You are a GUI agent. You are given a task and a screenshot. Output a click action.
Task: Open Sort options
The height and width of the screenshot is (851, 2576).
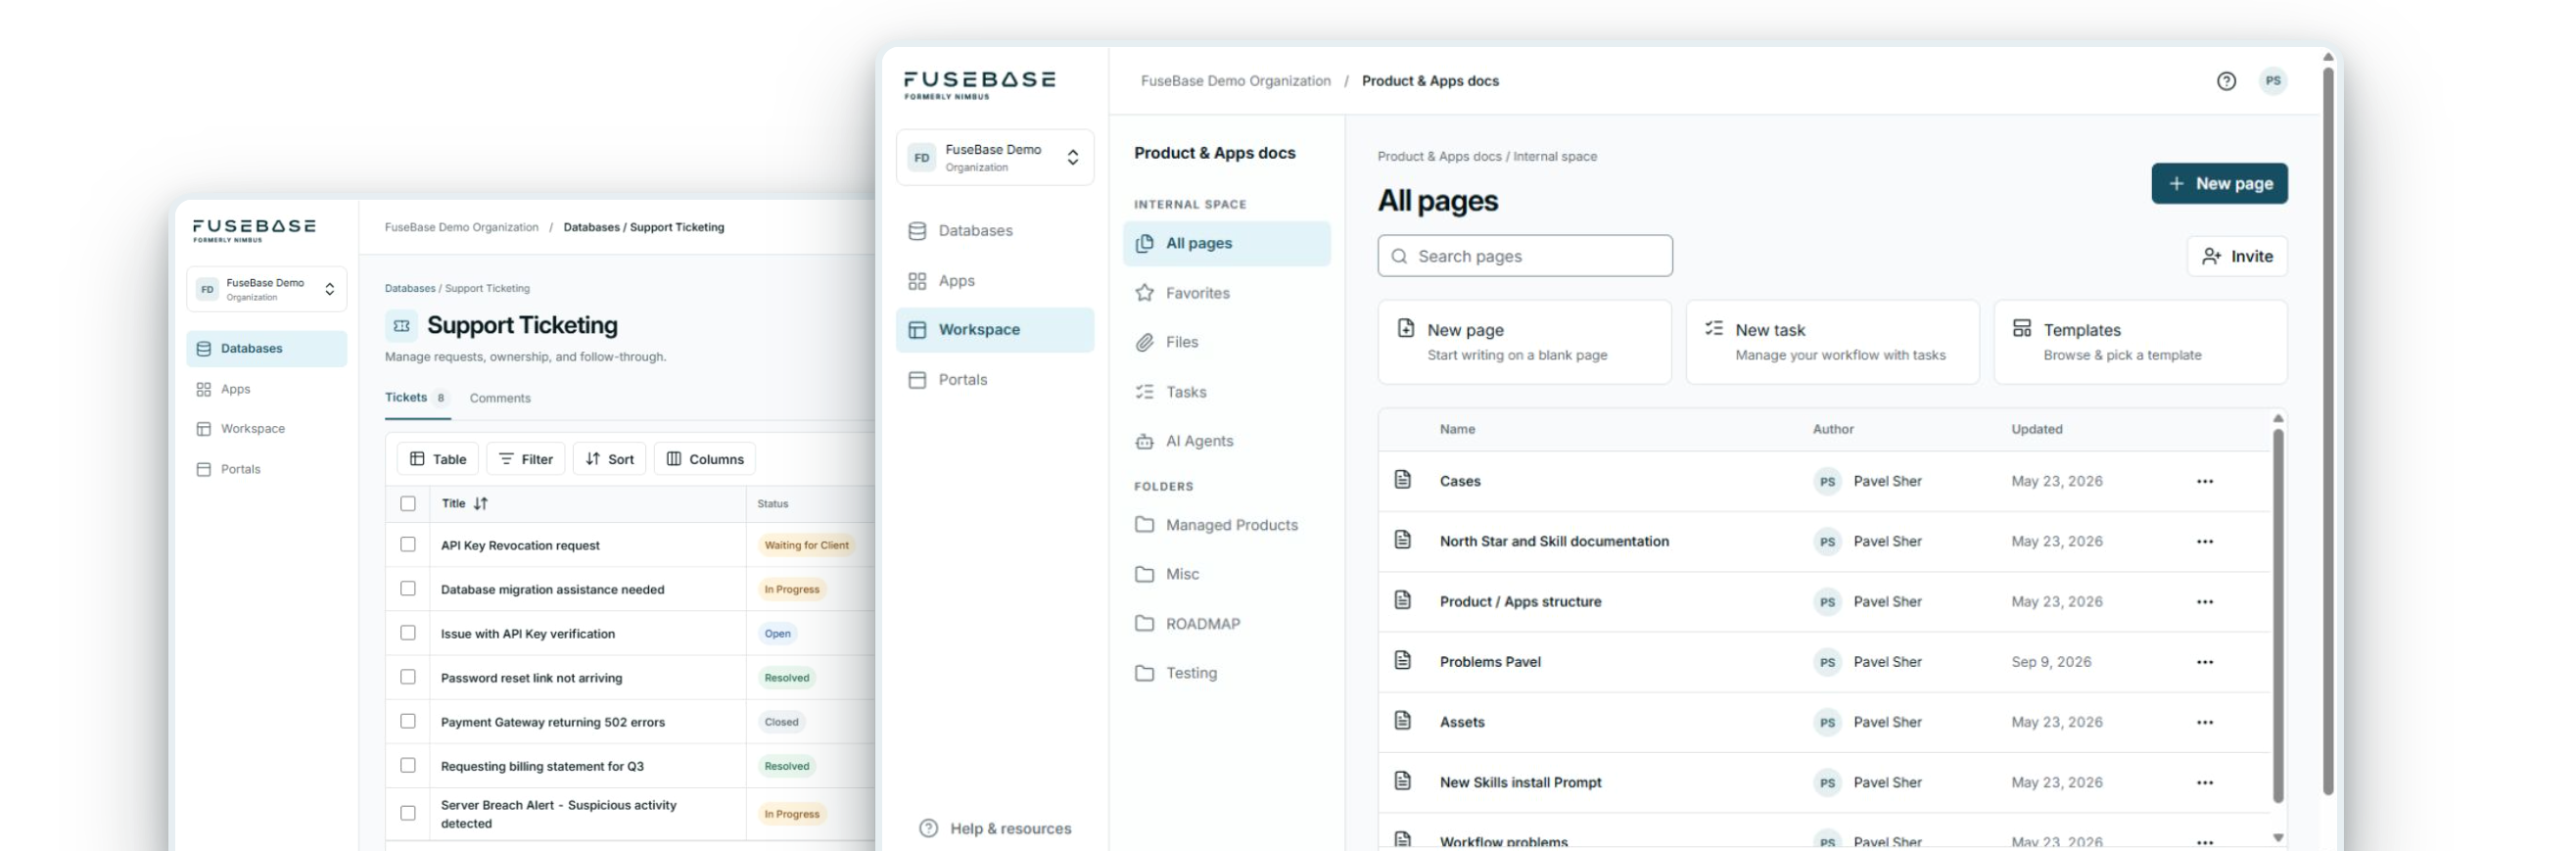pyautogui.click(x=609, y=459)
